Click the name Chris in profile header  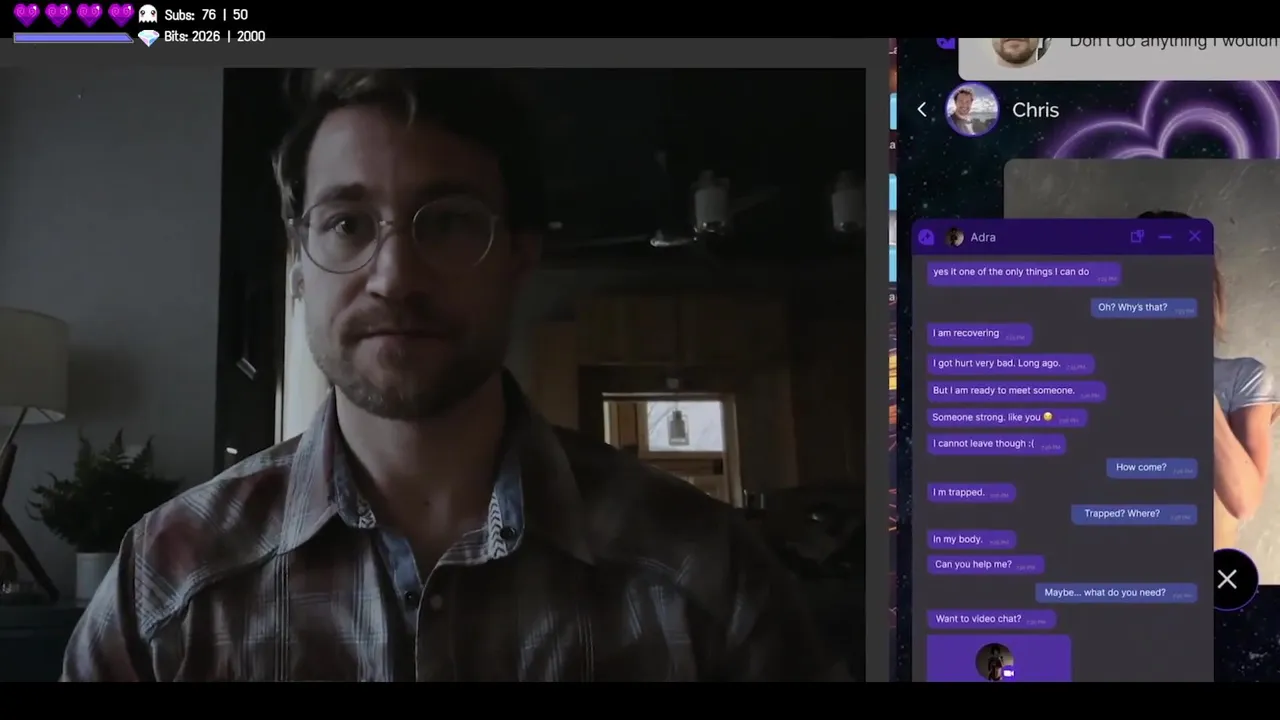click(1035, 110)
